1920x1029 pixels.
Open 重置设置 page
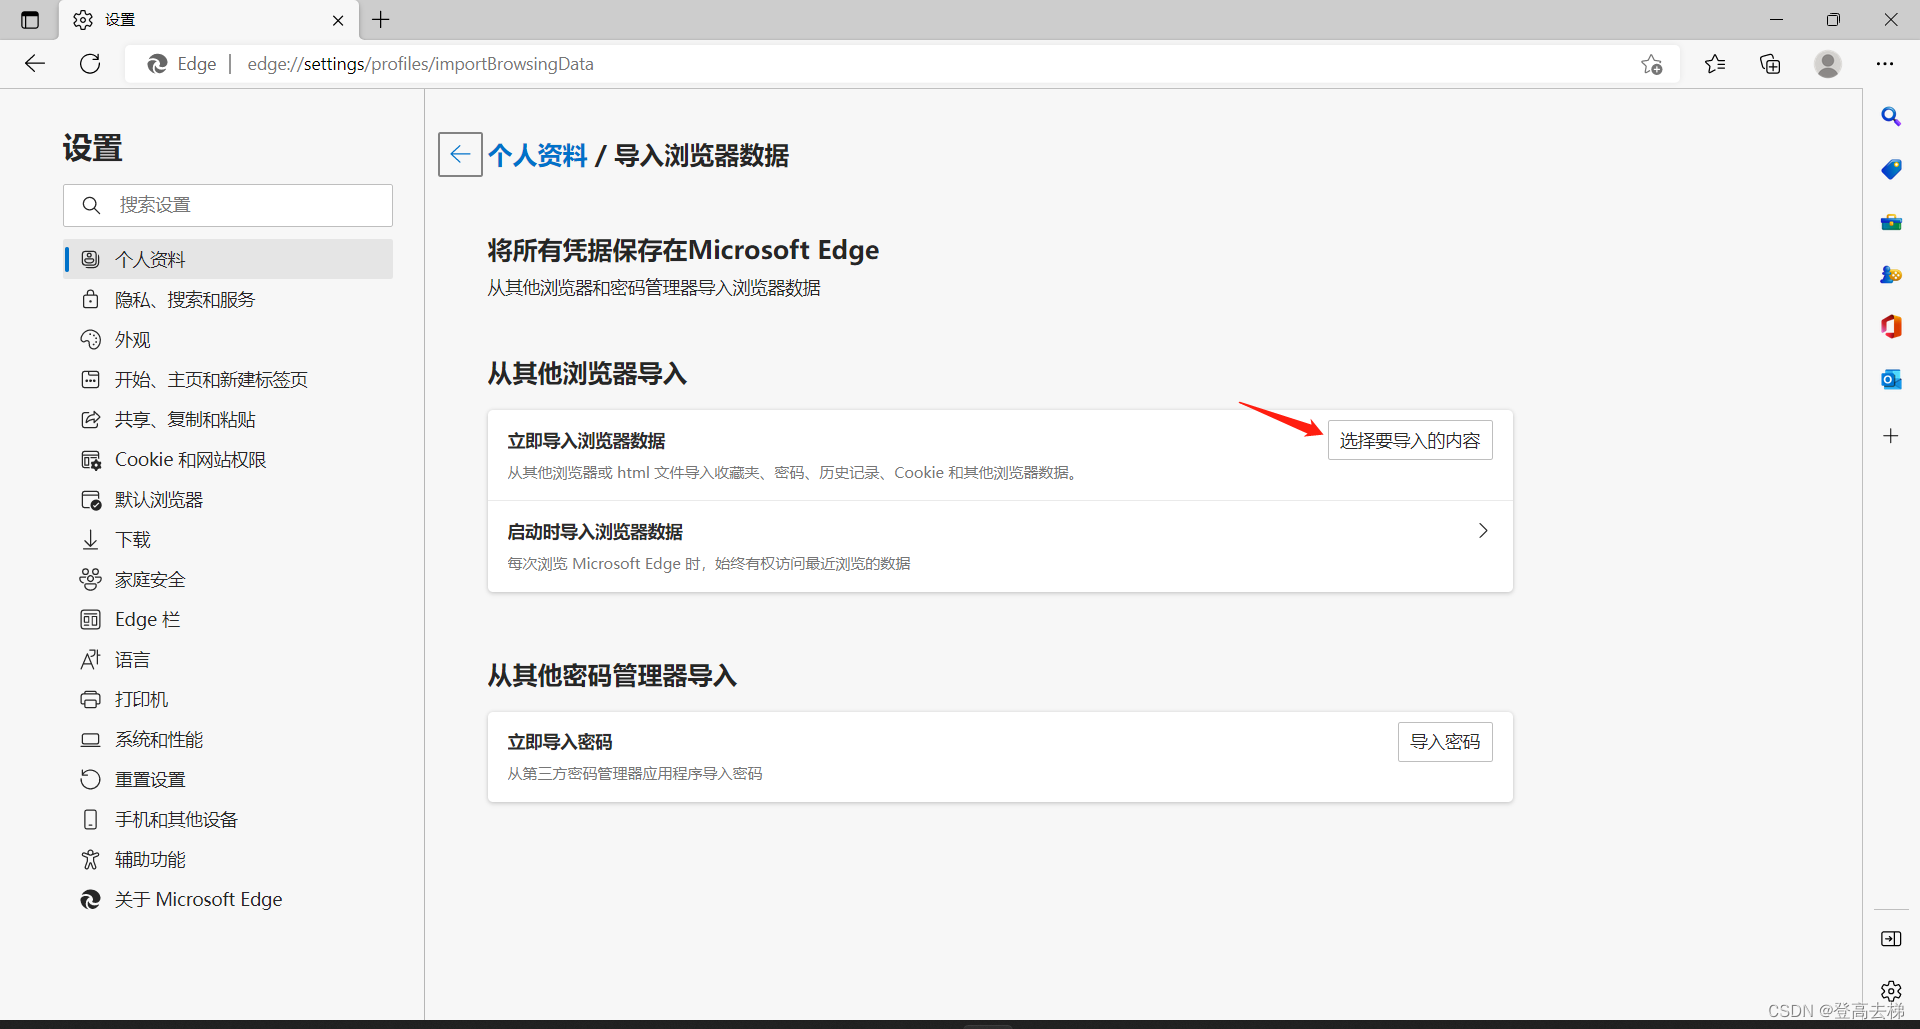(x=228, y=779)
